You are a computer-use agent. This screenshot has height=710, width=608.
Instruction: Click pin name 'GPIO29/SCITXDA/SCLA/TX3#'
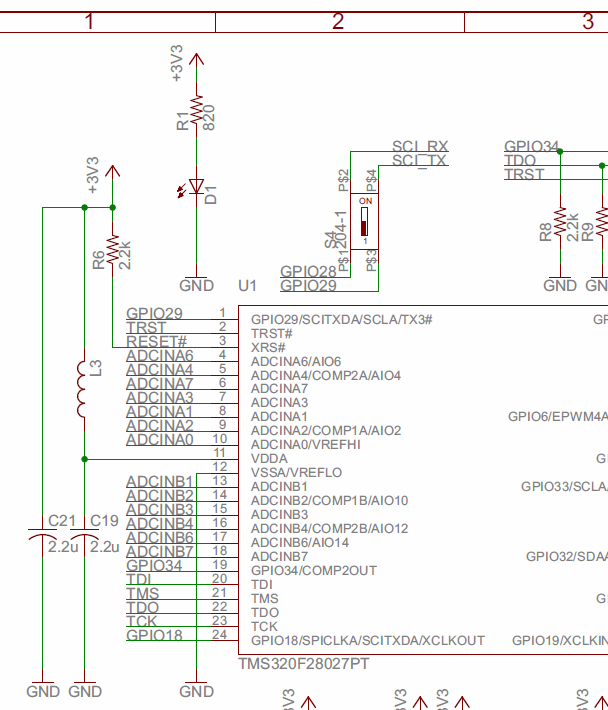(x=342, y=320)
